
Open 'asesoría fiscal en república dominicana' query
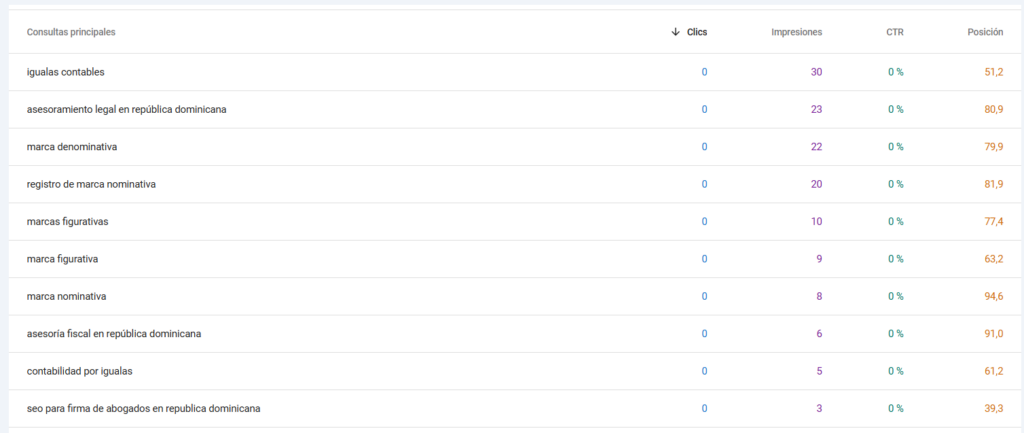point(114,334)
